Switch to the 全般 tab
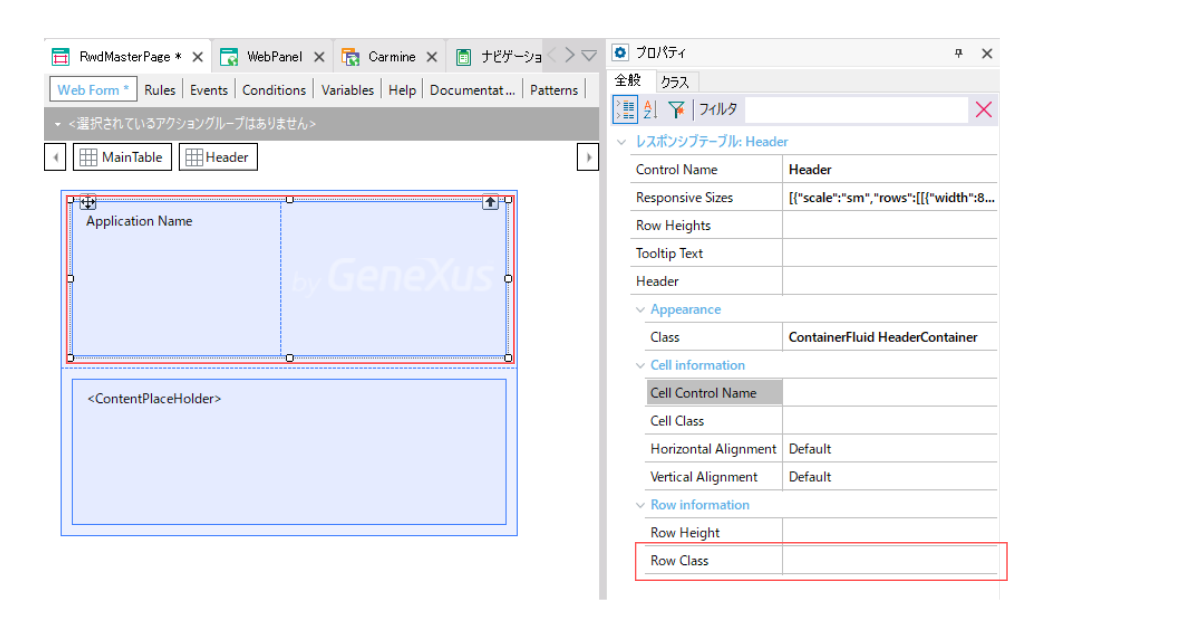Screen dimensions: 1200x634 click(628, 81)
